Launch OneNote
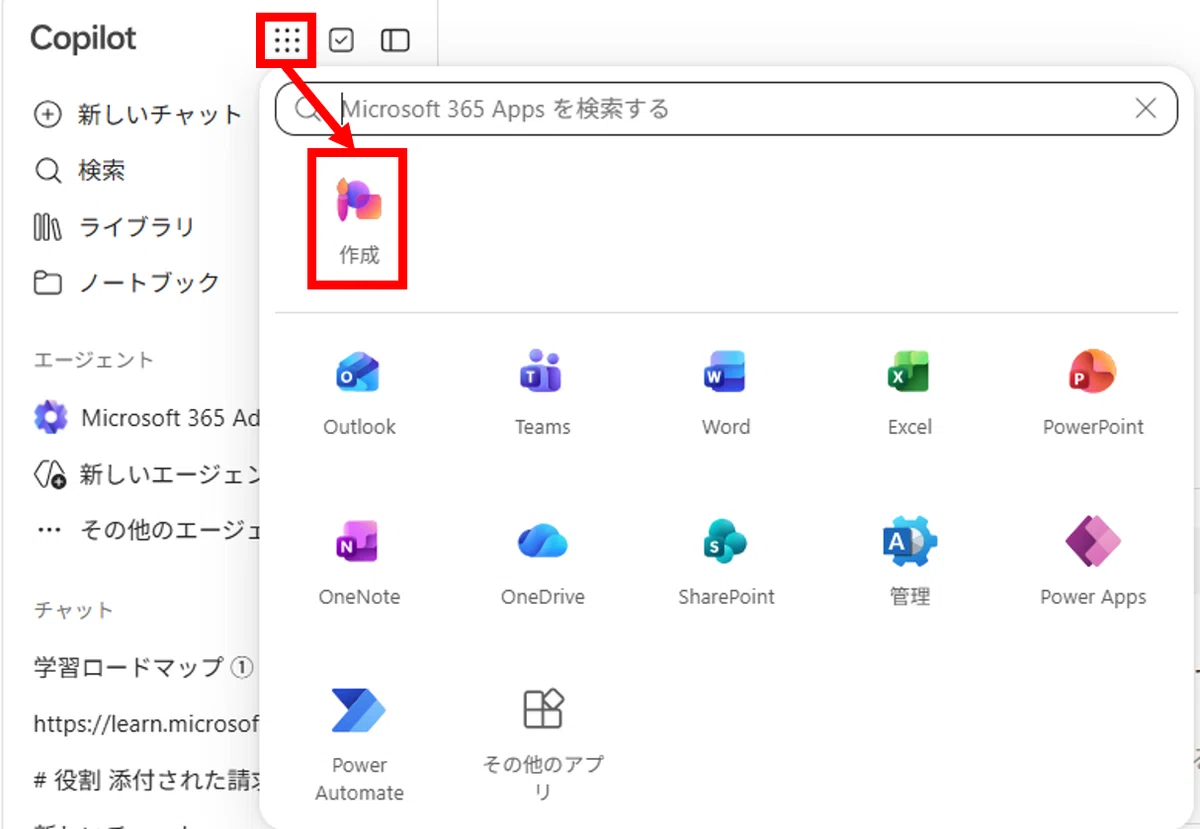Image resolution: width=1200 pixels, height=829 pixels. (359, 563)
